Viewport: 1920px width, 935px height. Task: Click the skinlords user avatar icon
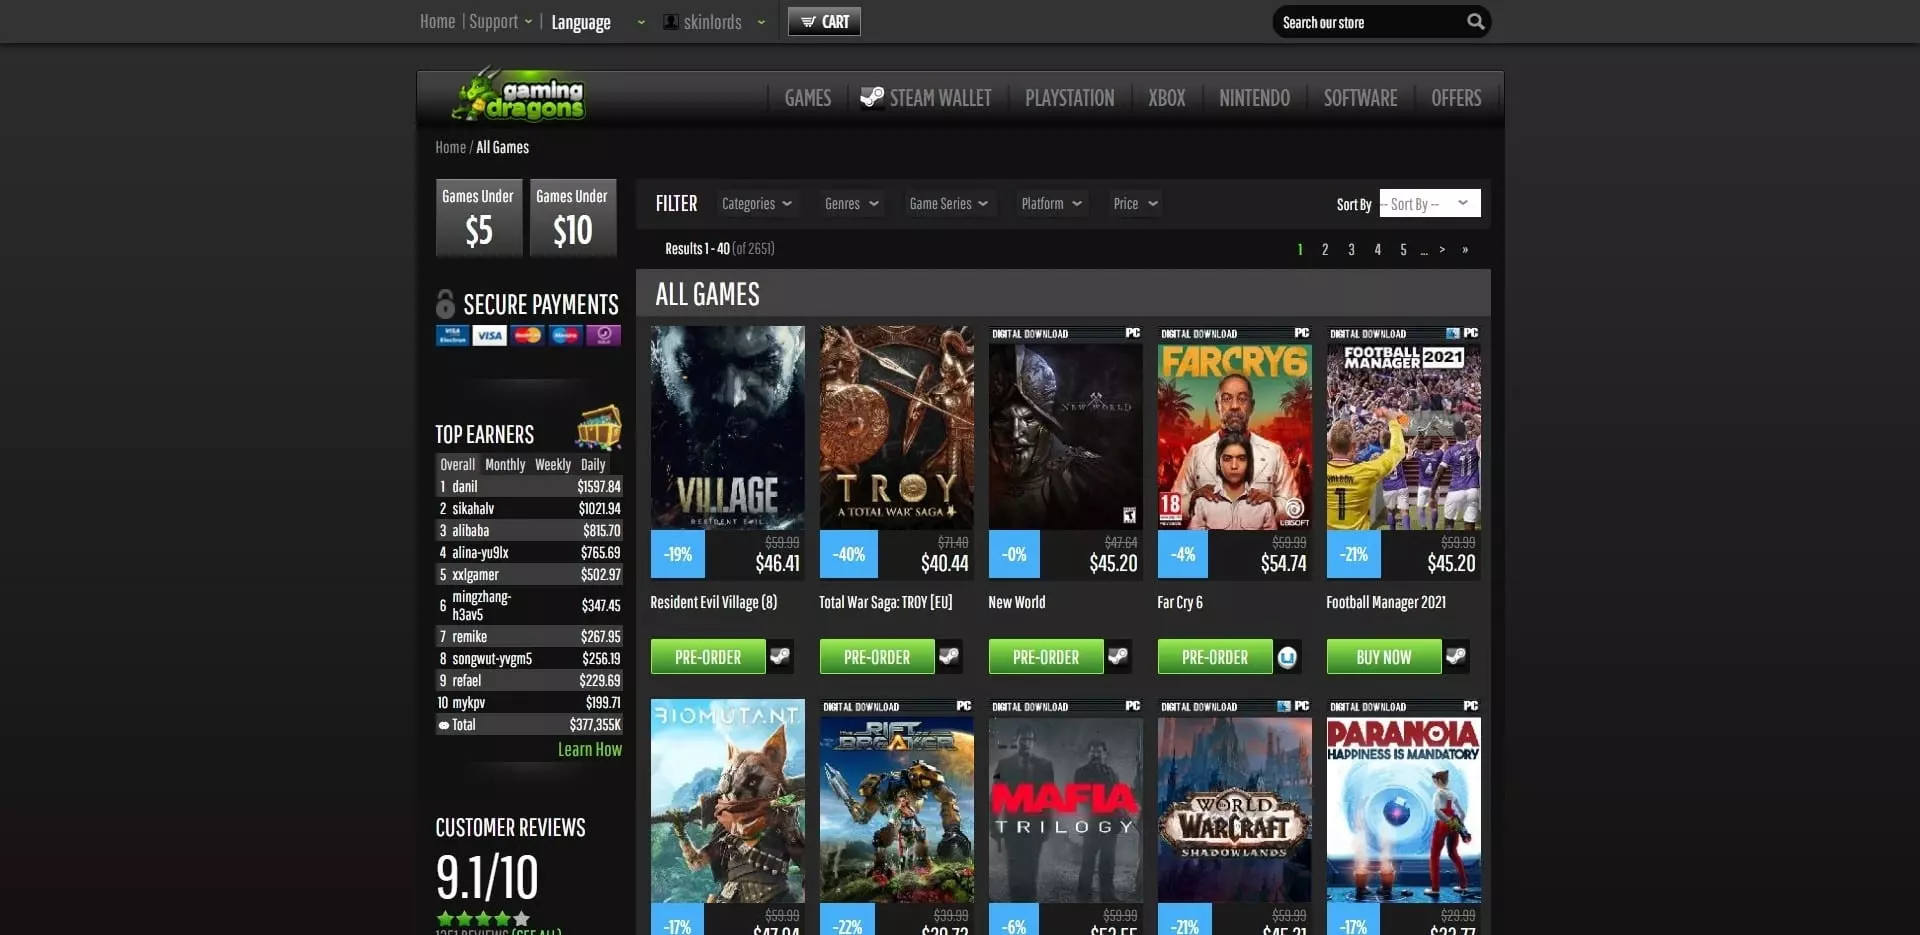pyautogui.click(x=671, y=22)
